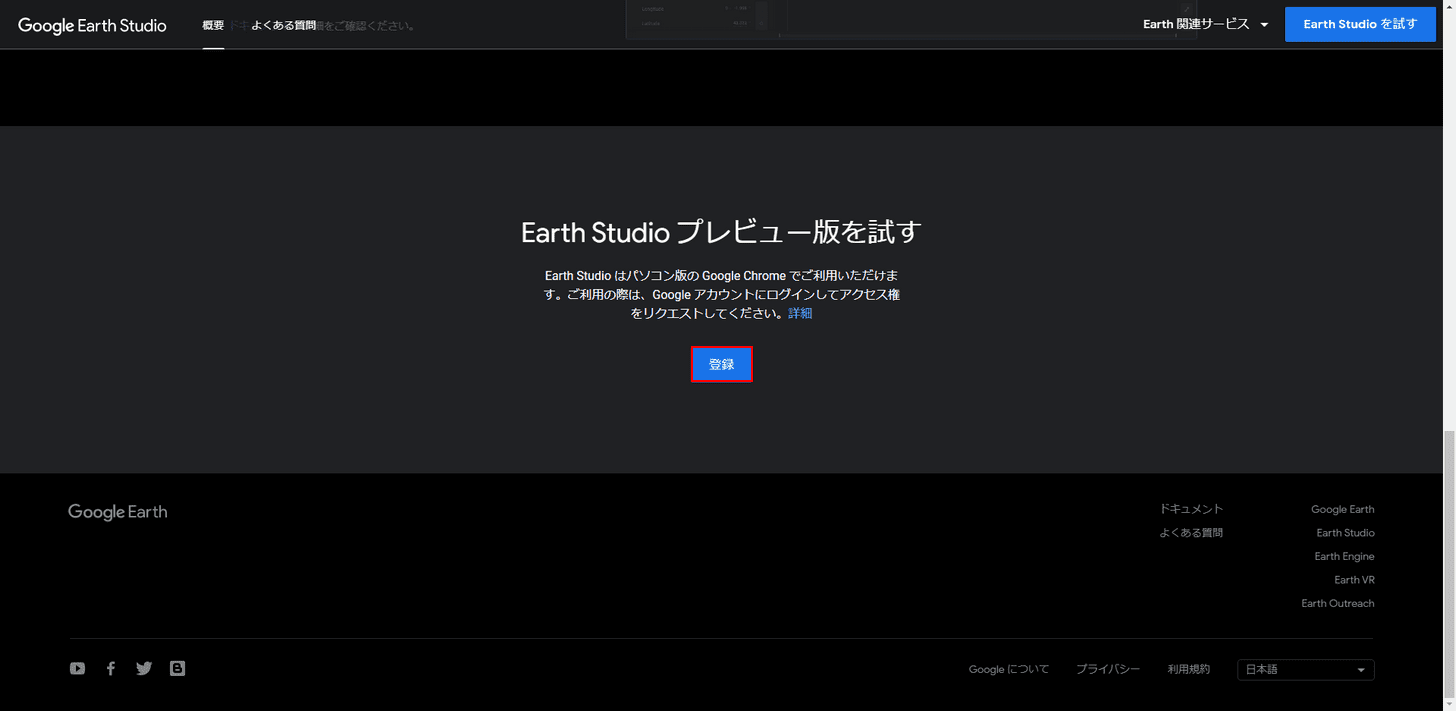Click the Google Earth footer logo
The width and height of the screenshot is (1456, 711).
point(118,512)
